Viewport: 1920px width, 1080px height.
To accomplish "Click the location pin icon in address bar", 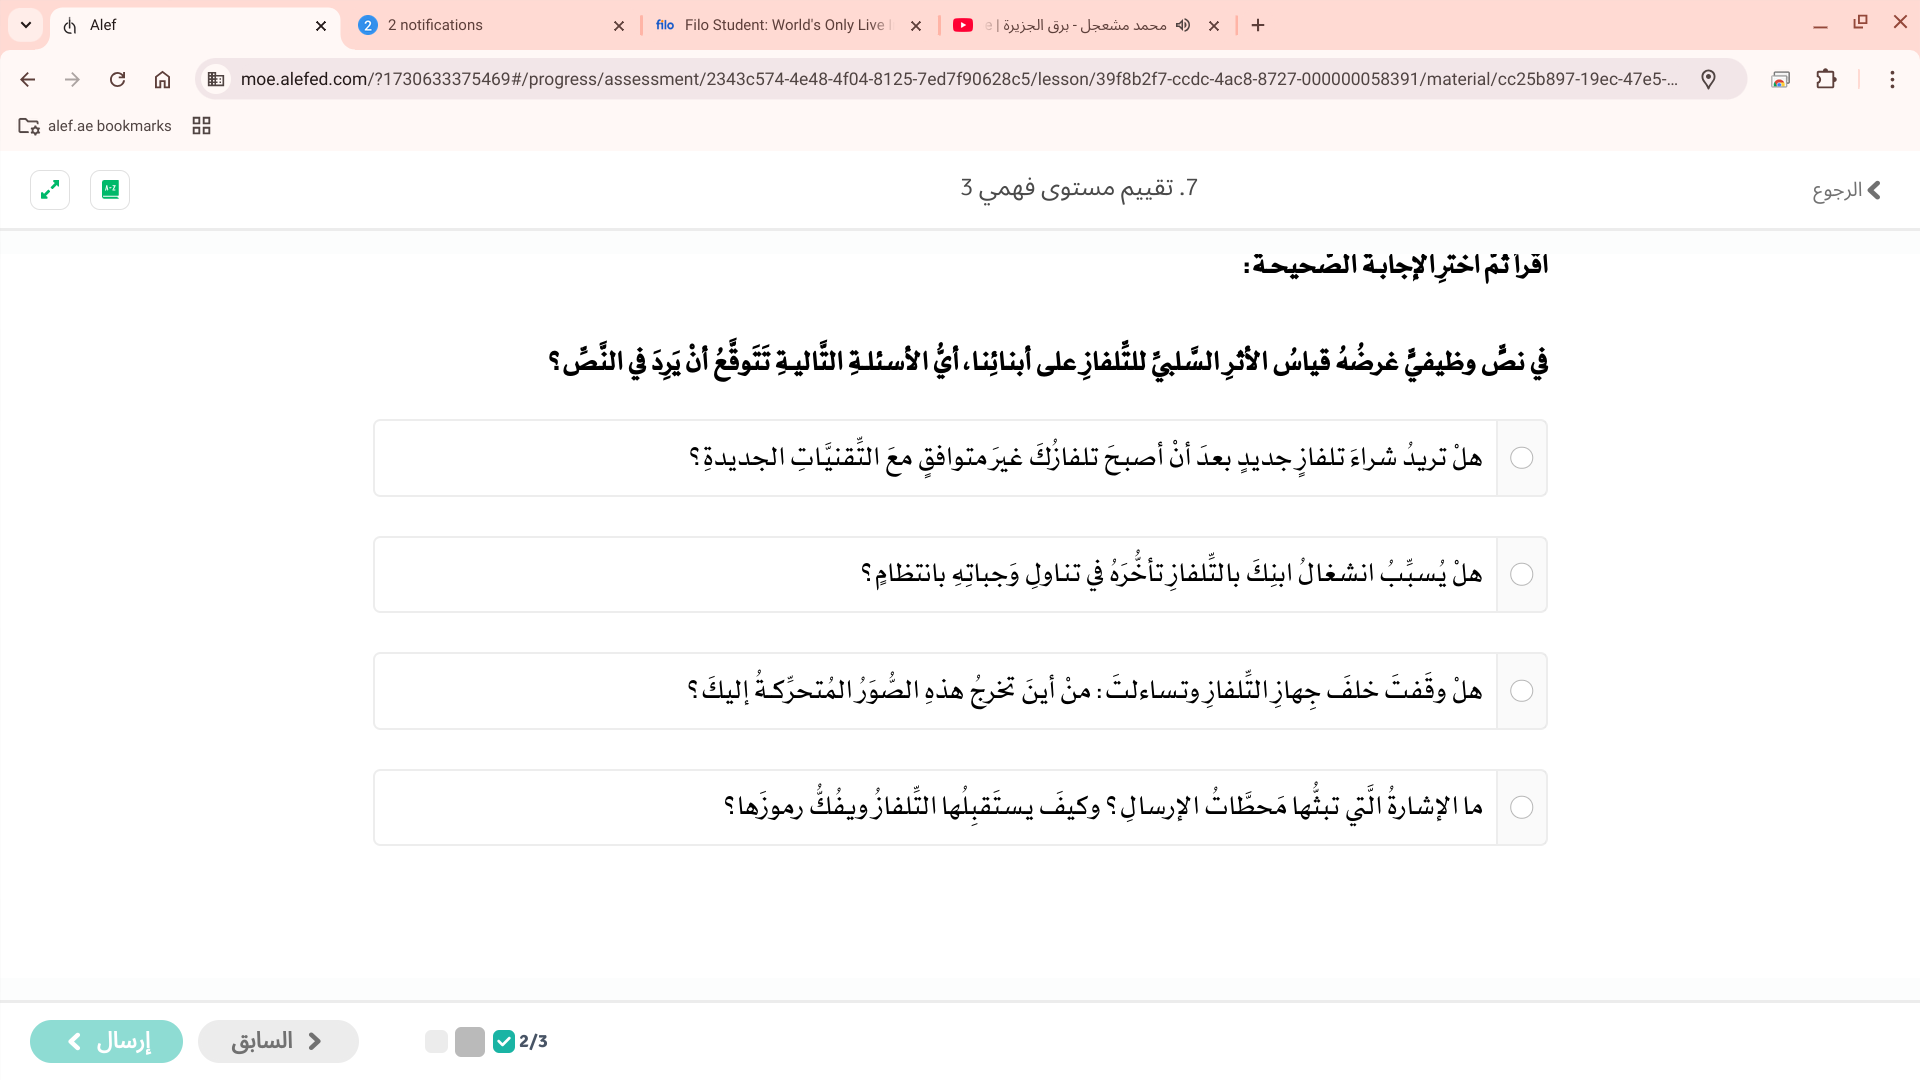I will [x=1708, y=79].
